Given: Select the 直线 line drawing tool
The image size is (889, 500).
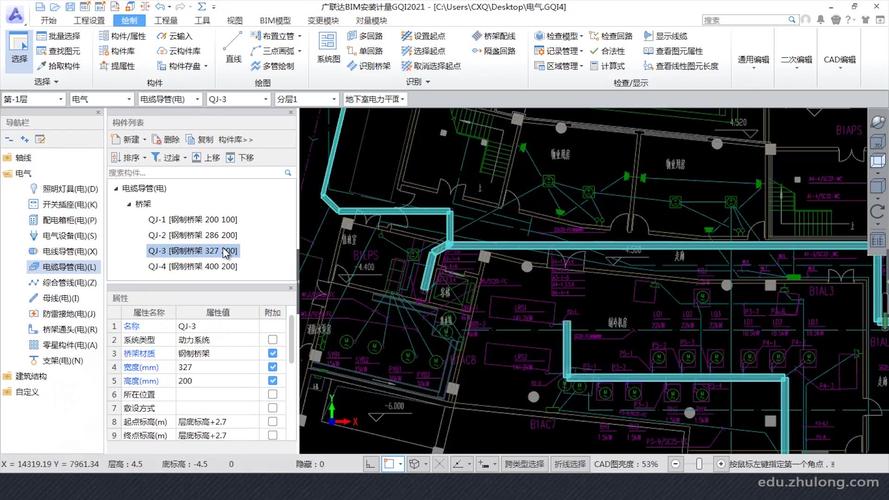Looking at the screenshot, I should click(233, 48).
